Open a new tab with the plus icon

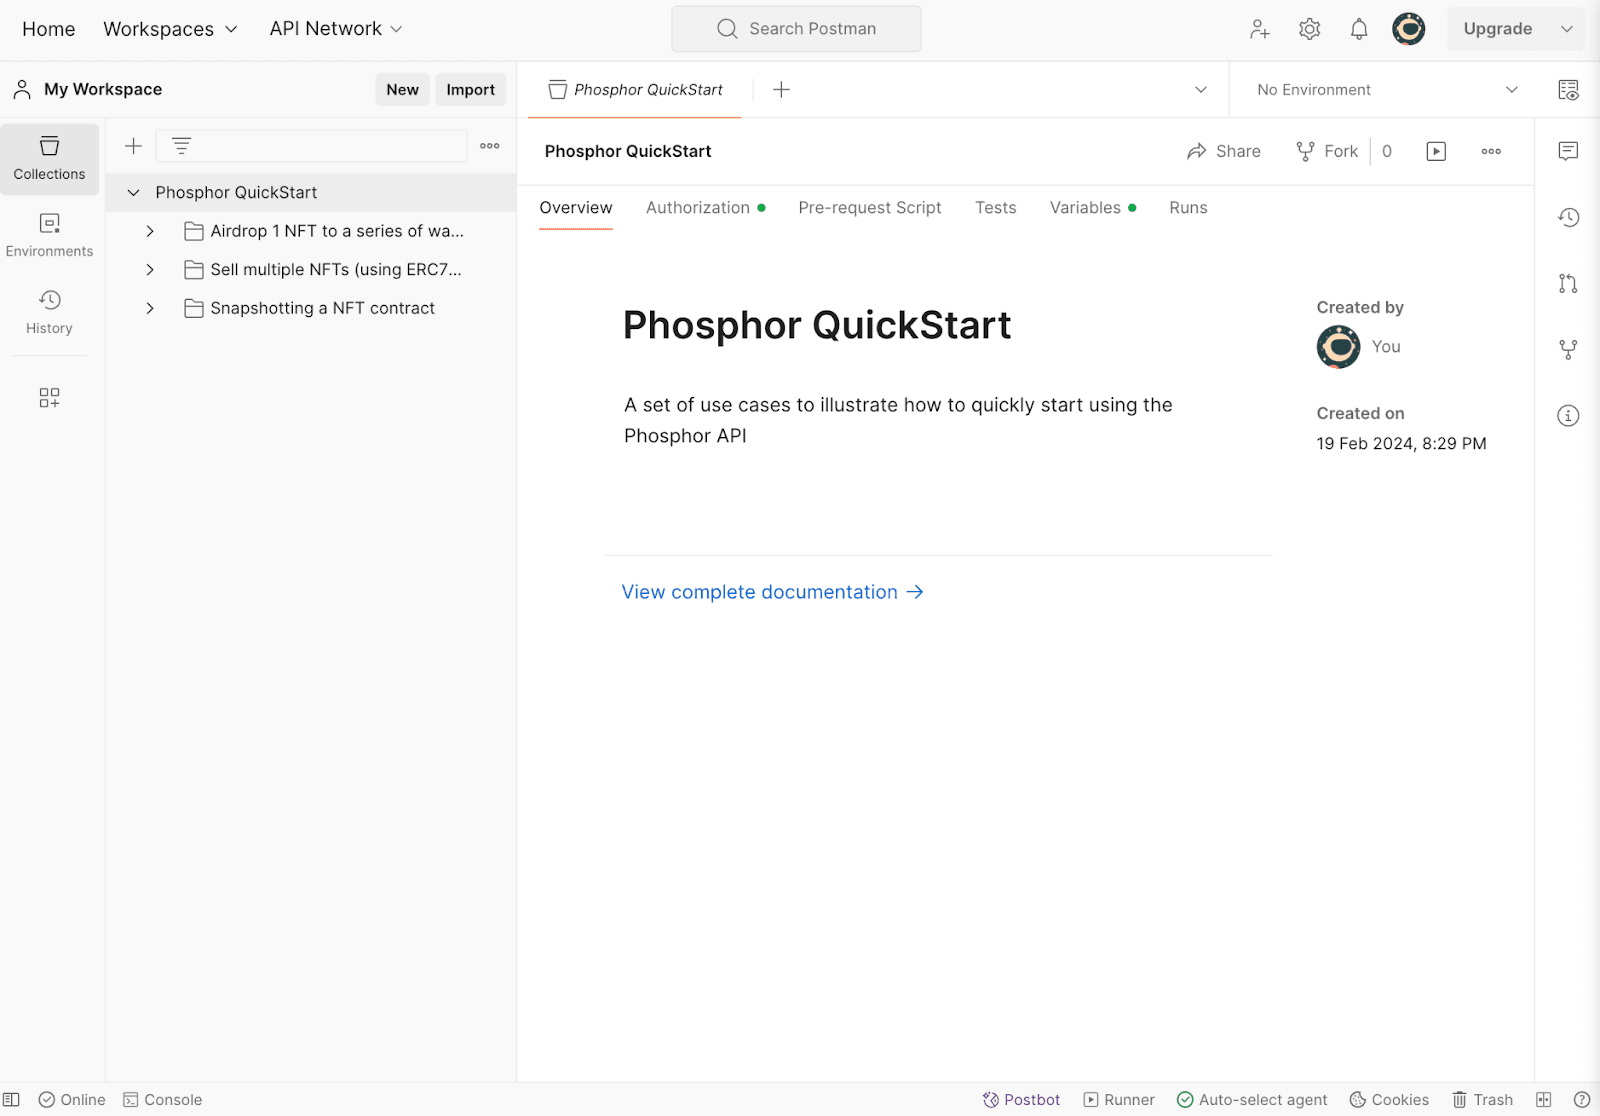coord(782,90)
